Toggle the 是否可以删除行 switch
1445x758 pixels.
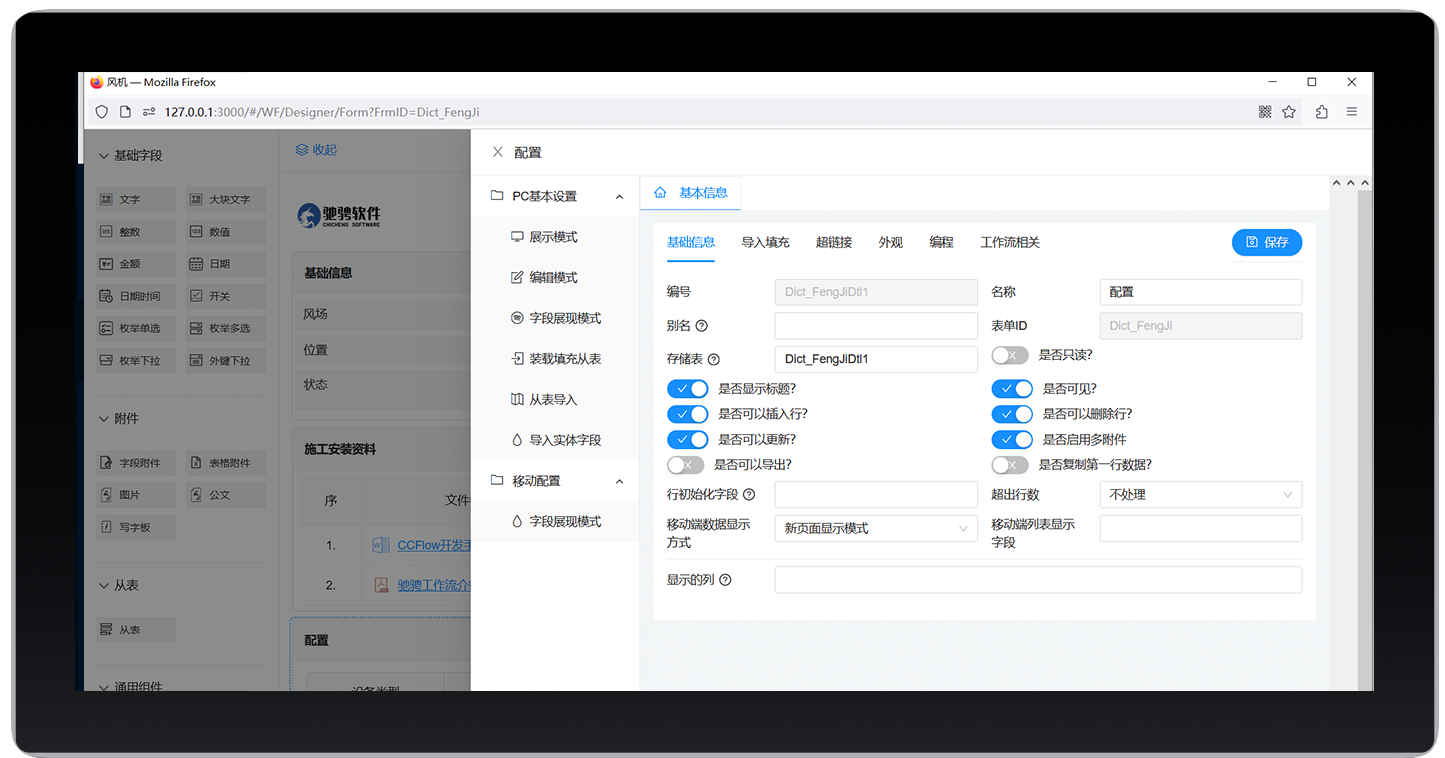coord(1012,414)
